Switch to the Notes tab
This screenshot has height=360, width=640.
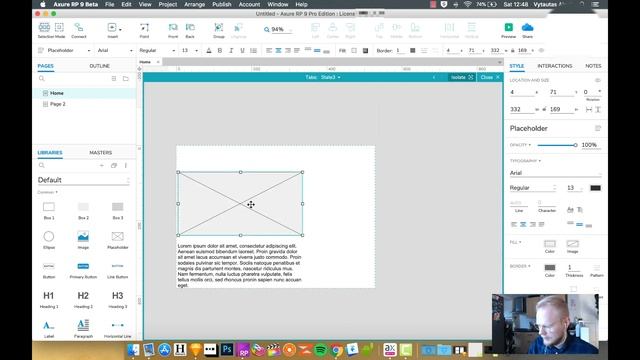(x=593, y=66)
